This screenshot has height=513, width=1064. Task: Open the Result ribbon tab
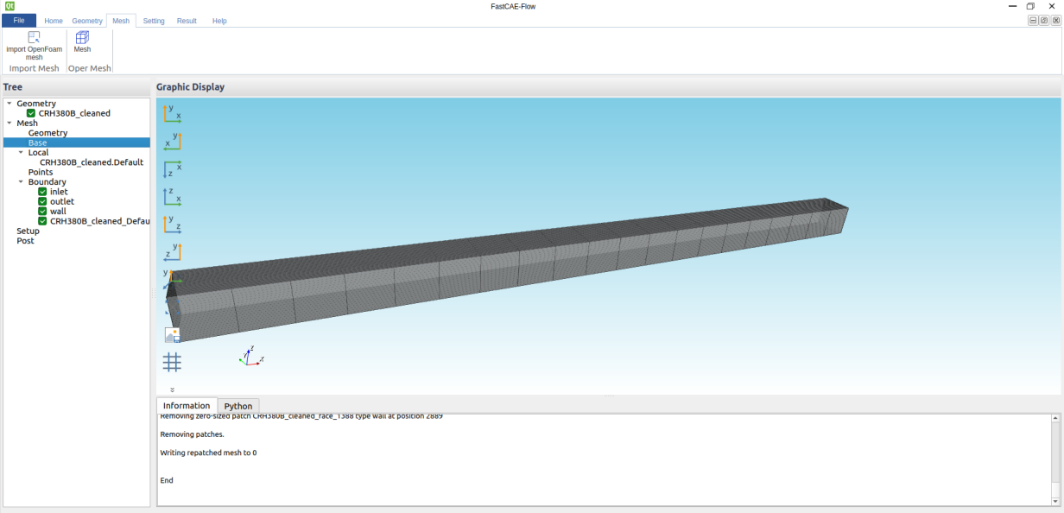tap(187, 21)
